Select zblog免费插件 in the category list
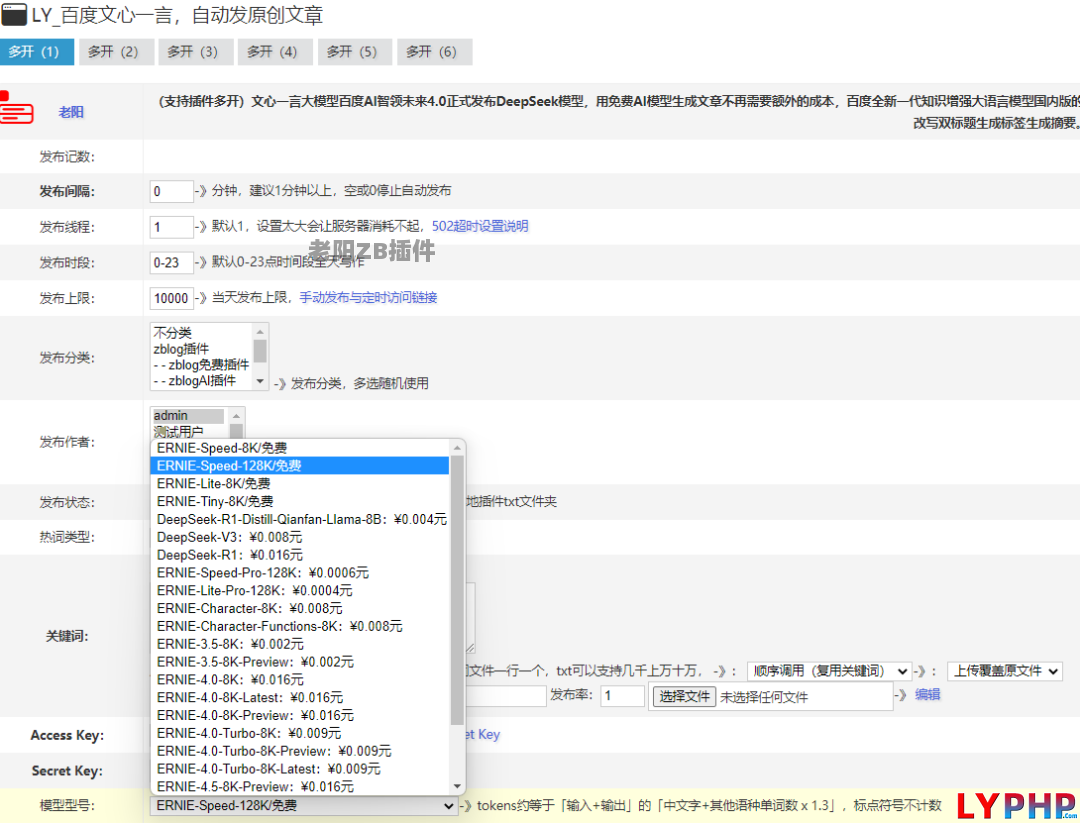 [x=201, y=364]
